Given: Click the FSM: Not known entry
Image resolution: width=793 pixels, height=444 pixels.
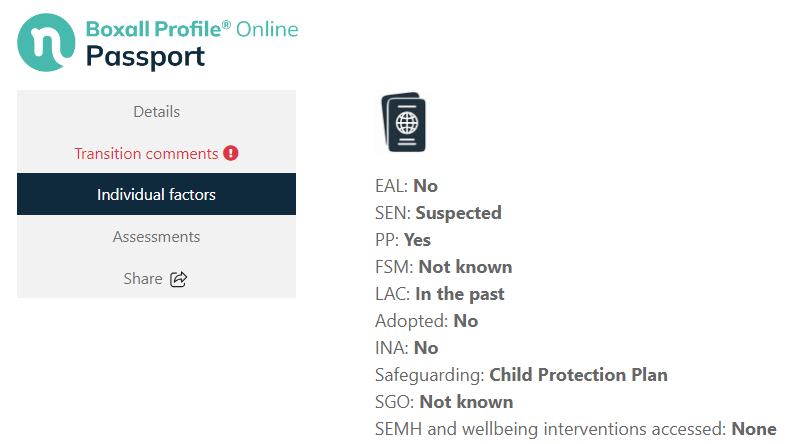Looking at the screenshot, I should [444, 267].
